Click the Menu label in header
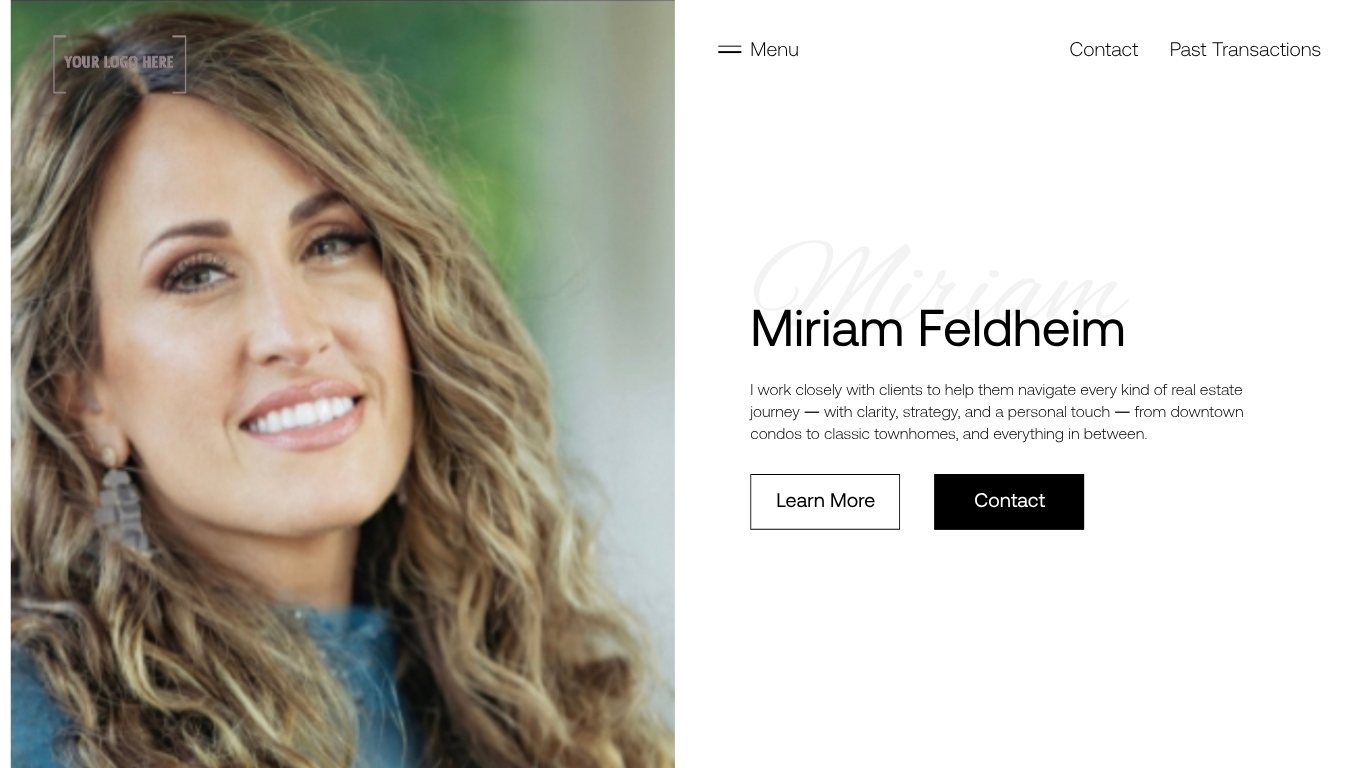Screen dimensions: 1366x768 point(774,49)
